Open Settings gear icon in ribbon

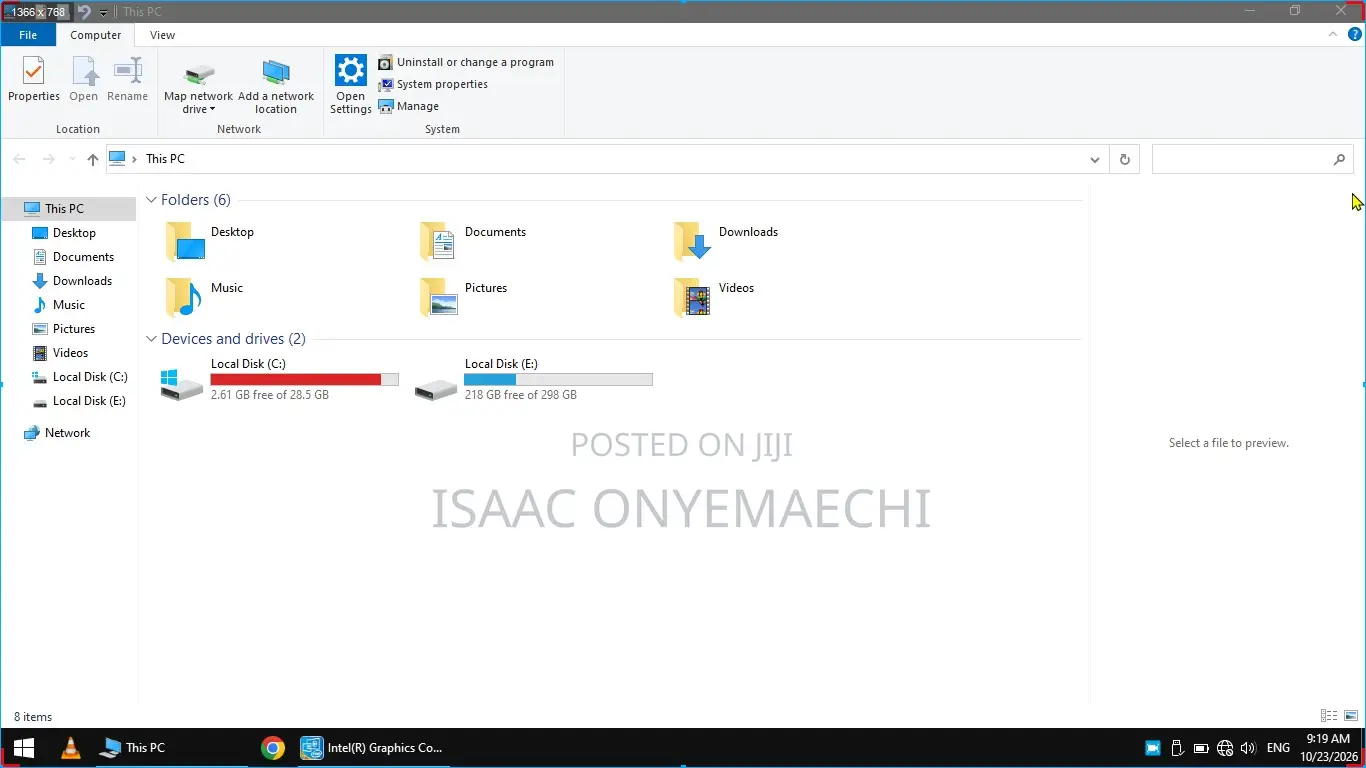click(350, 71)
